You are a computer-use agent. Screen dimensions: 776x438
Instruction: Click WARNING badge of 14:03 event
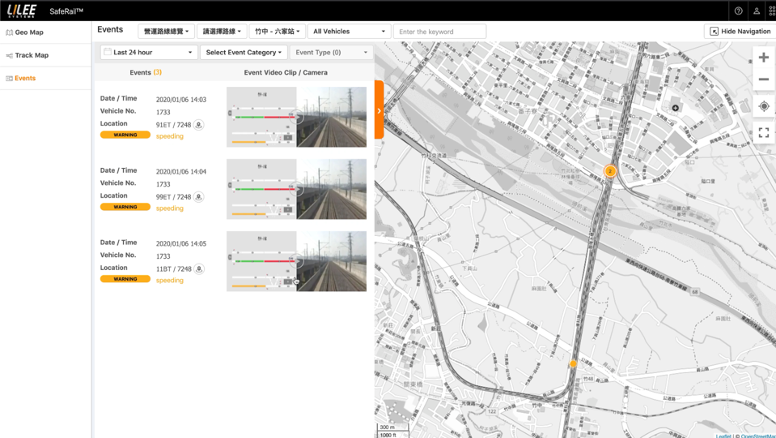pos(125,135)
